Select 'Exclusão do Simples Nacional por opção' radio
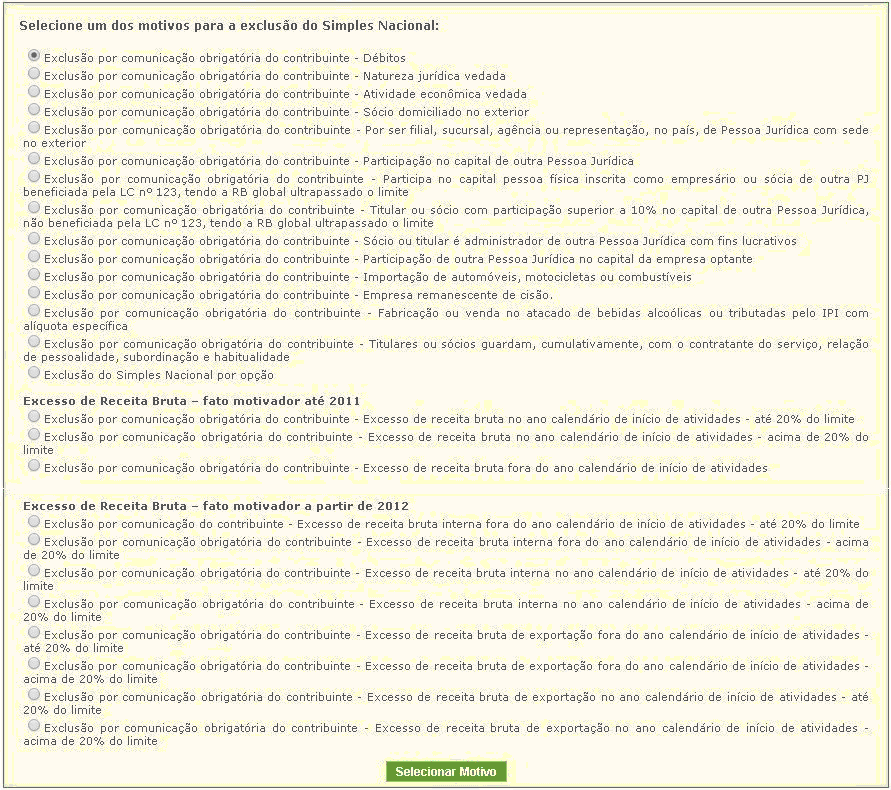 (x=34, y=372)
